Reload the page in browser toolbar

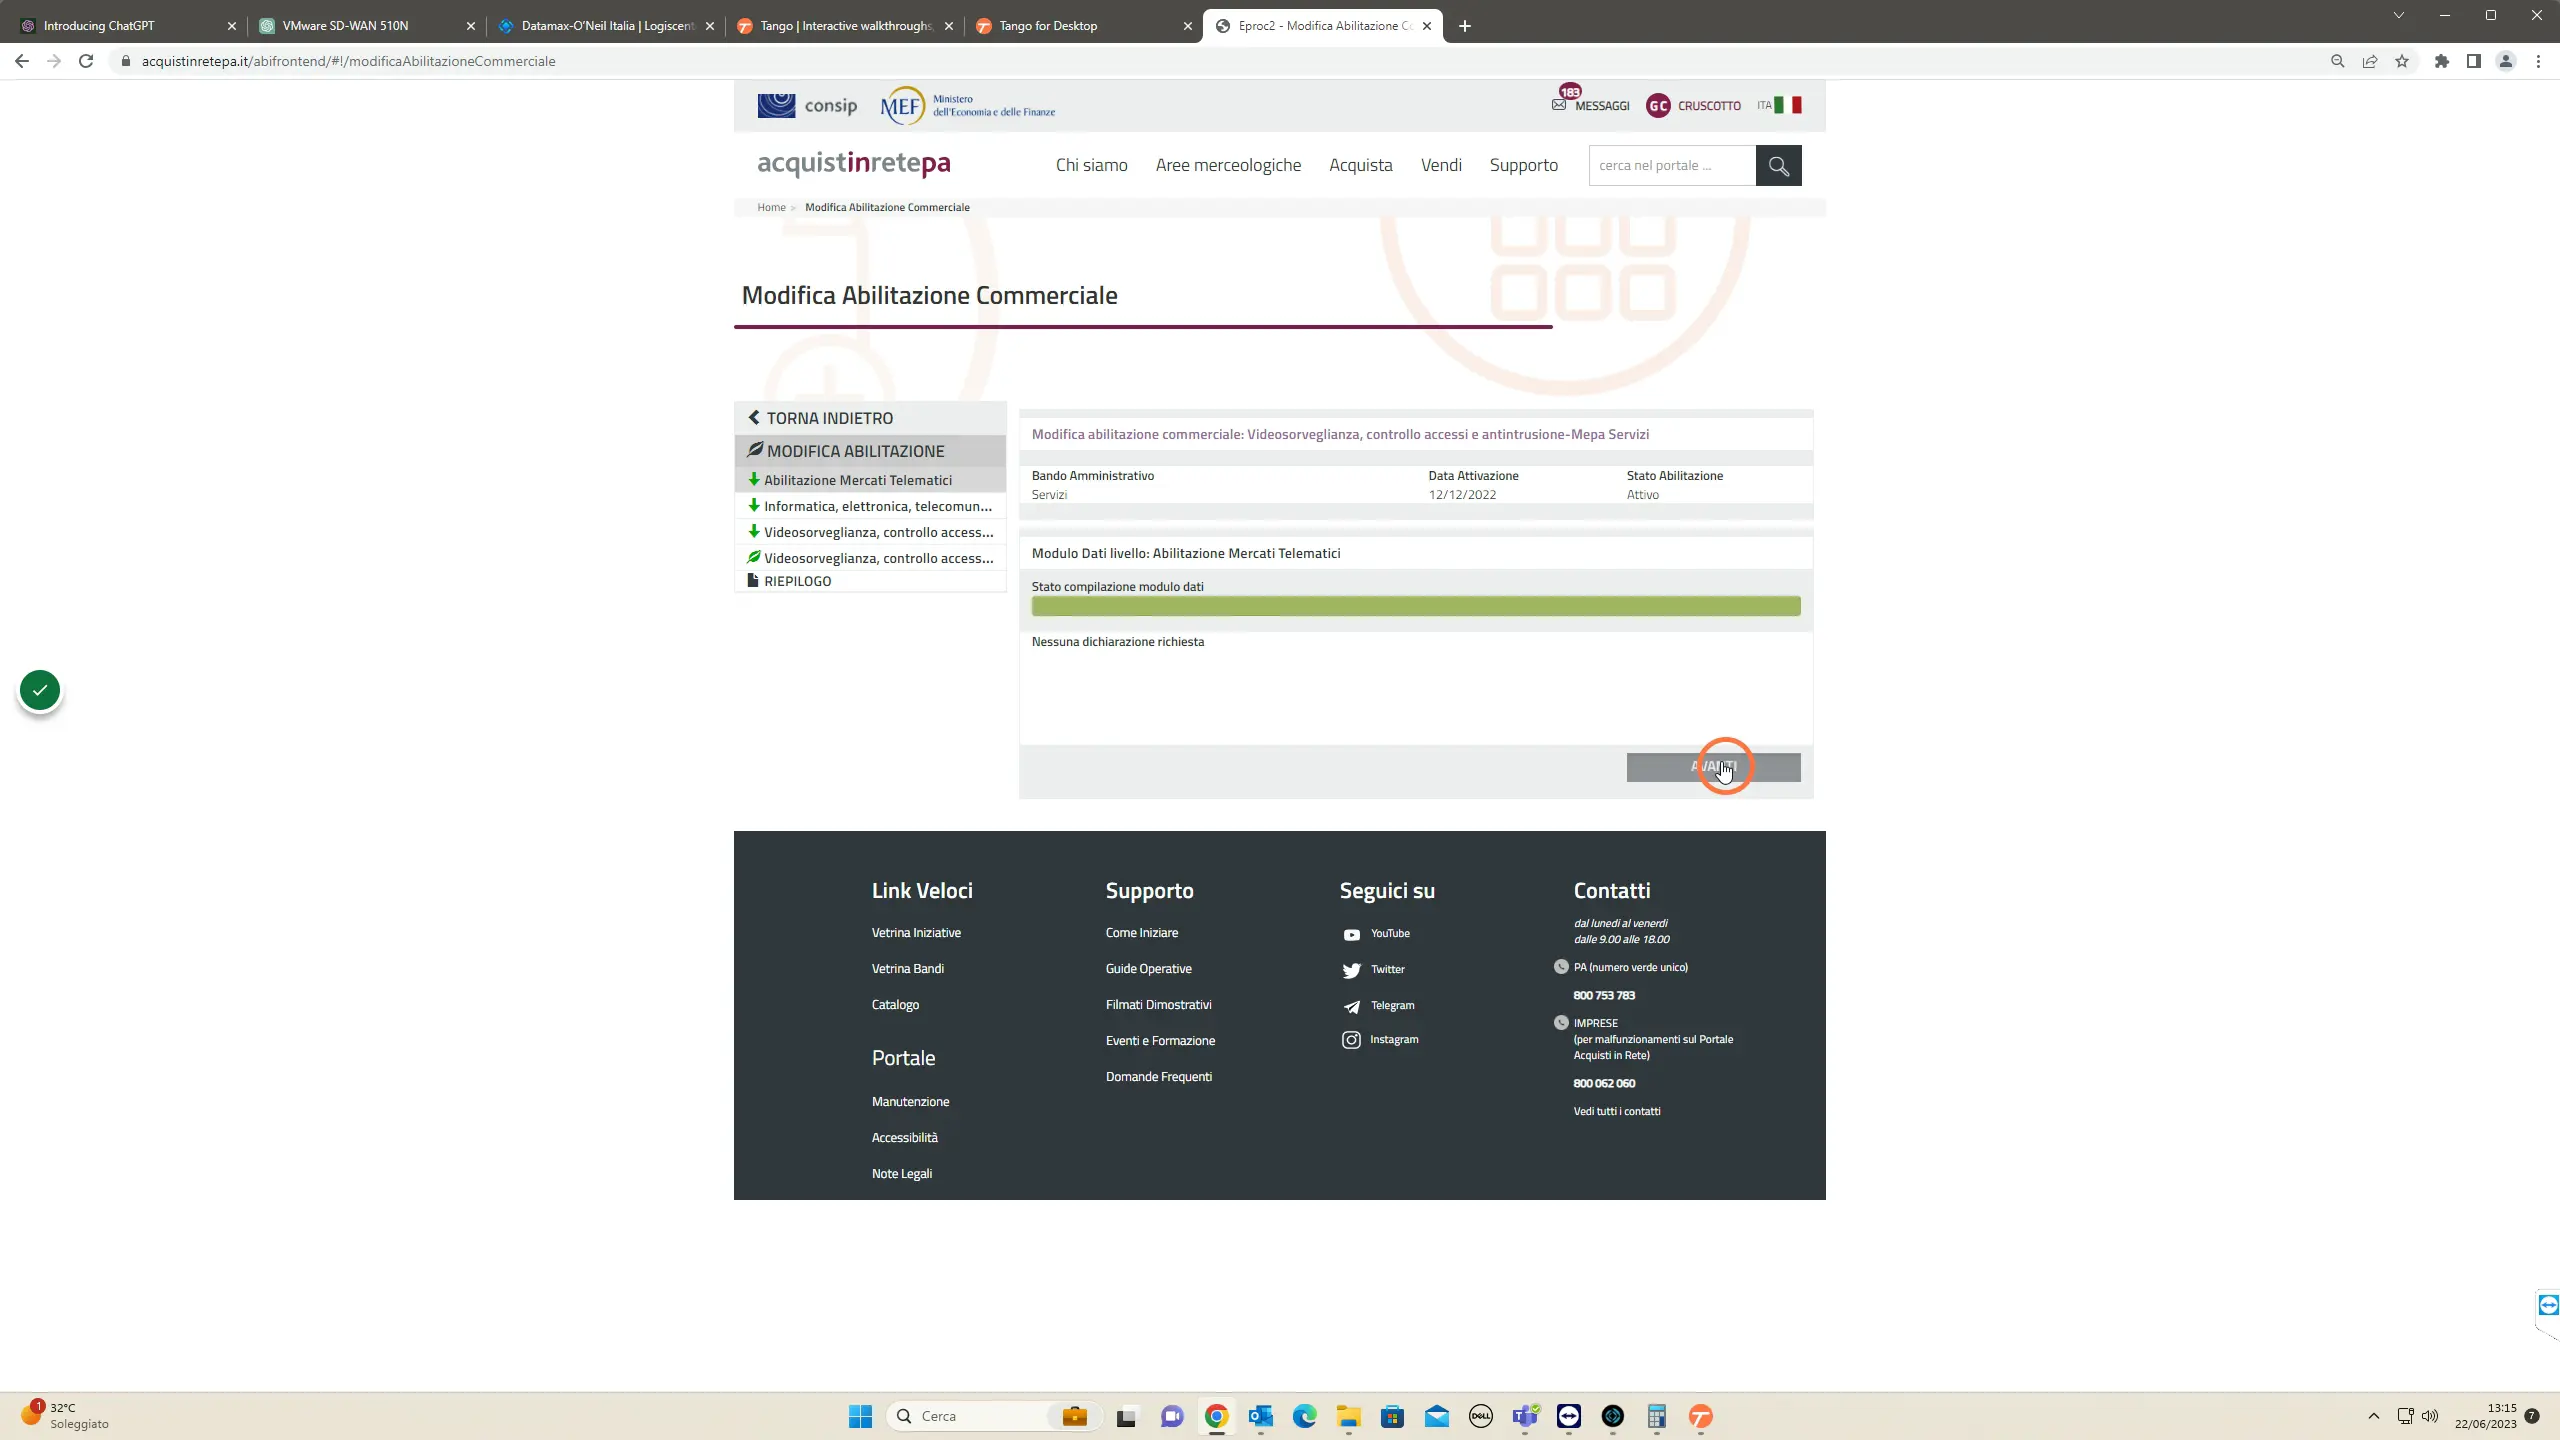86,61
